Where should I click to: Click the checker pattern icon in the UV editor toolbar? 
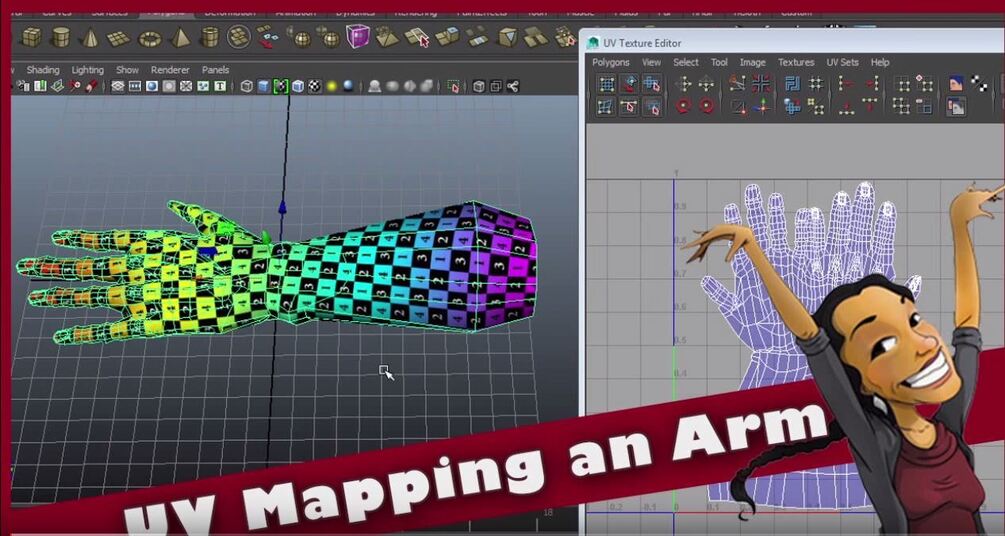(x=979, y=83)
